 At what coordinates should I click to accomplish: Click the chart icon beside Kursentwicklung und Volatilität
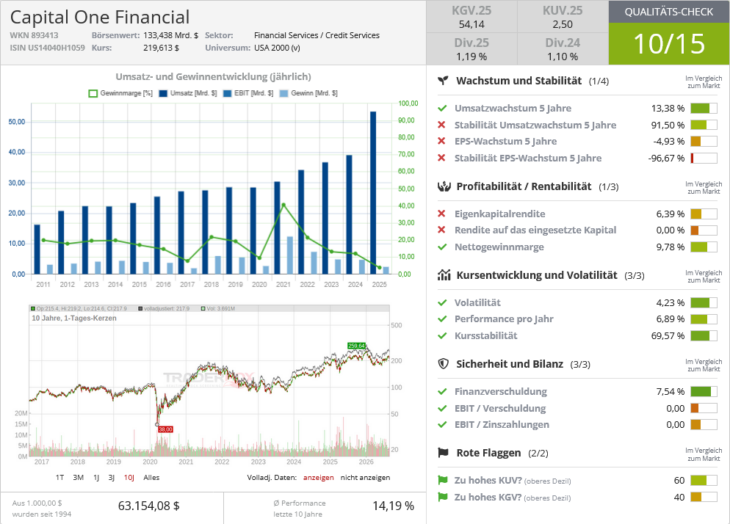(444, 275)
